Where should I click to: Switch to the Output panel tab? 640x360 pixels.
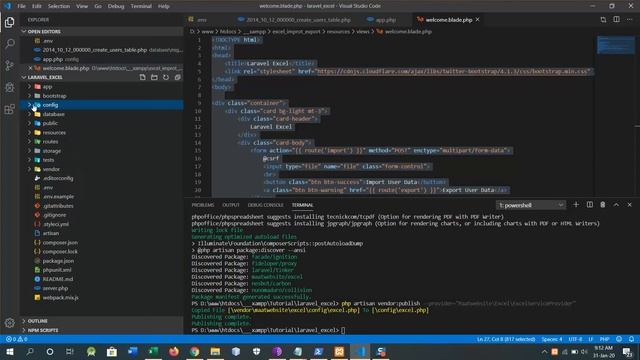[231, 205]
